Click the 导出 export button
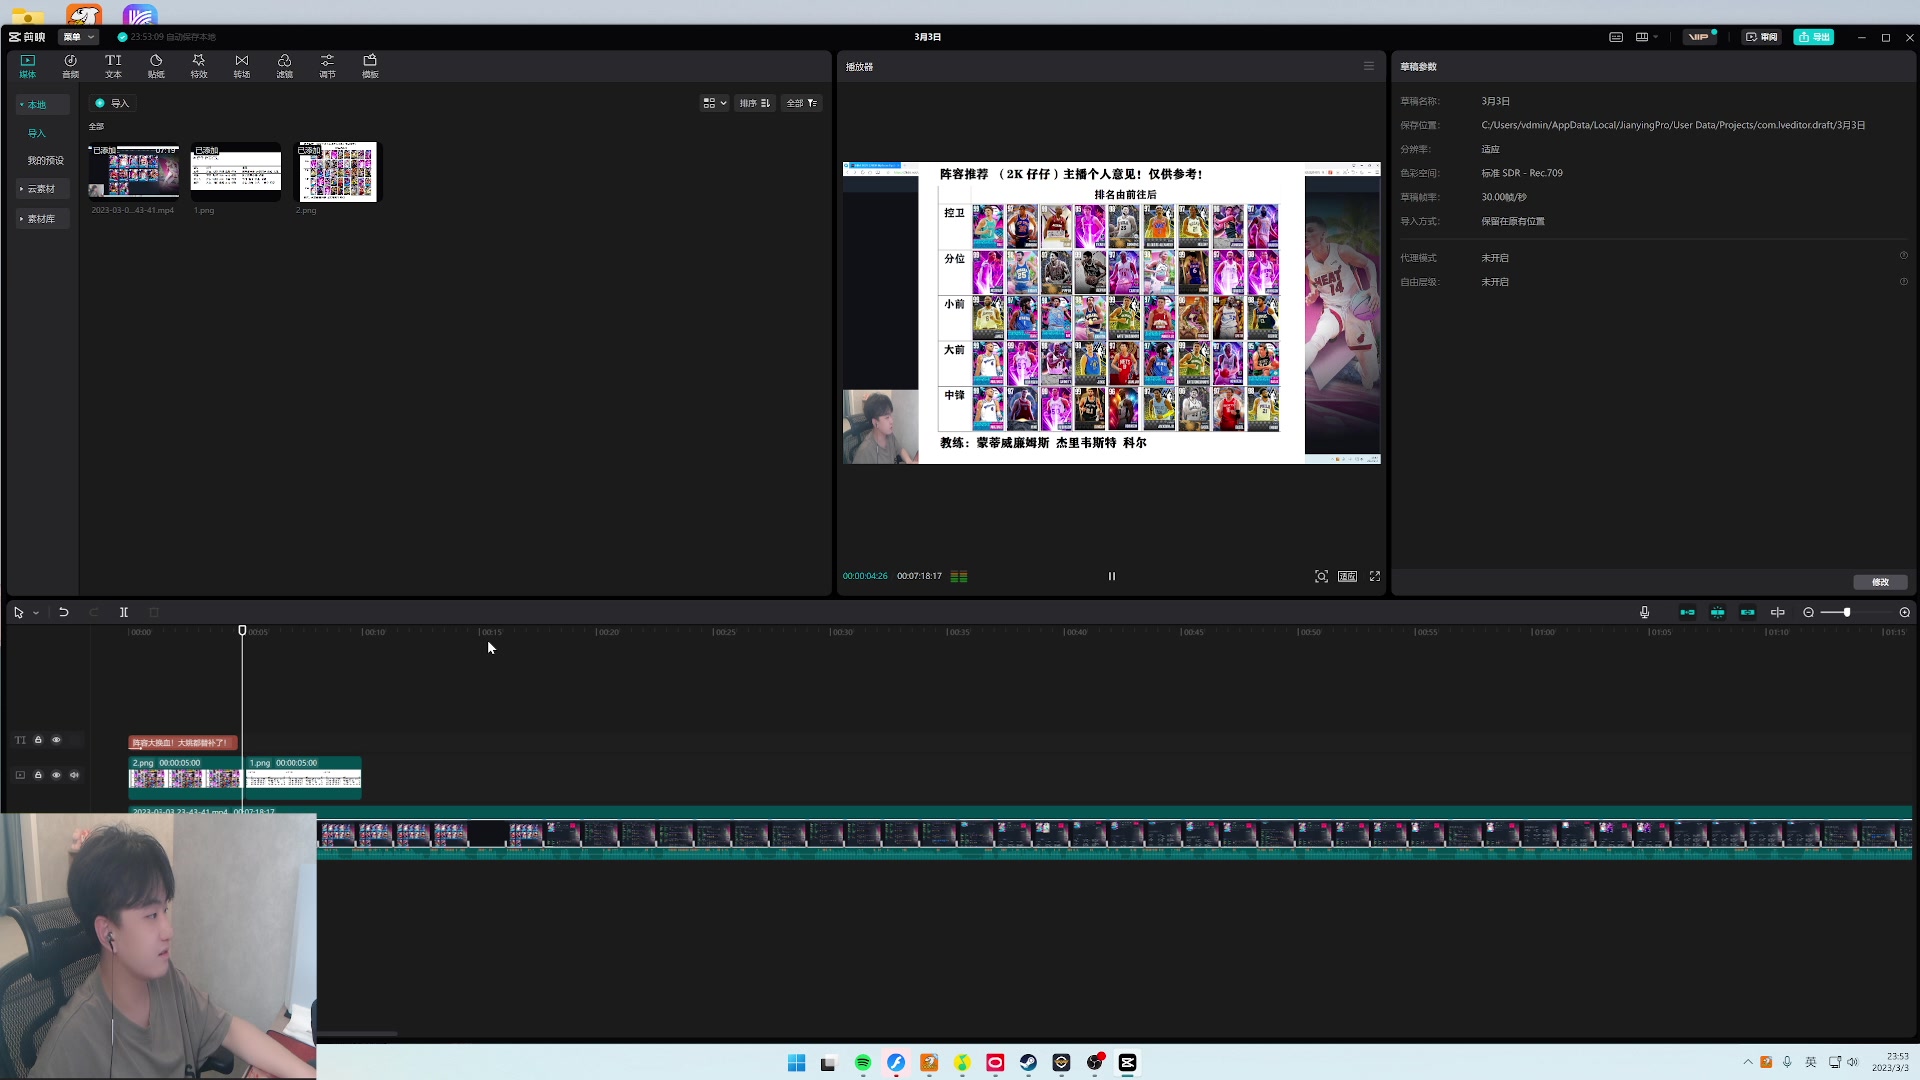 pyautogui.click(x=1813, y=37)
